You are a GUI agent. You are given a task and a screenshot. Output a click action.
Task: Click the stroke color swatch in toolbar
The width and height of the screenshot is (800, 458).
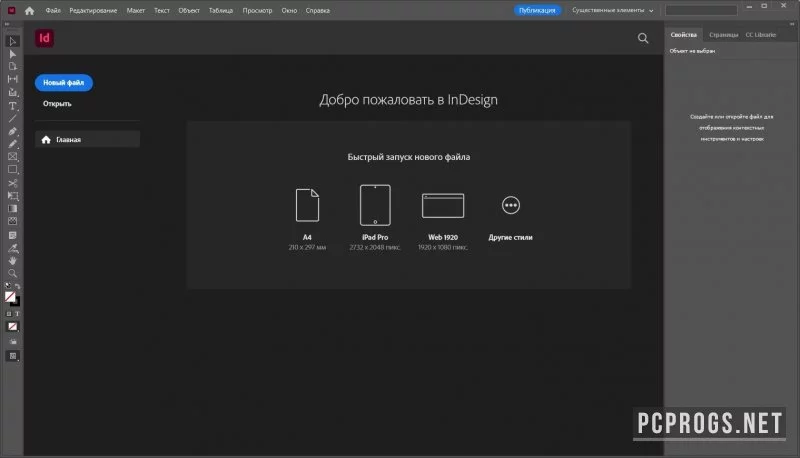tap(16, 302)
